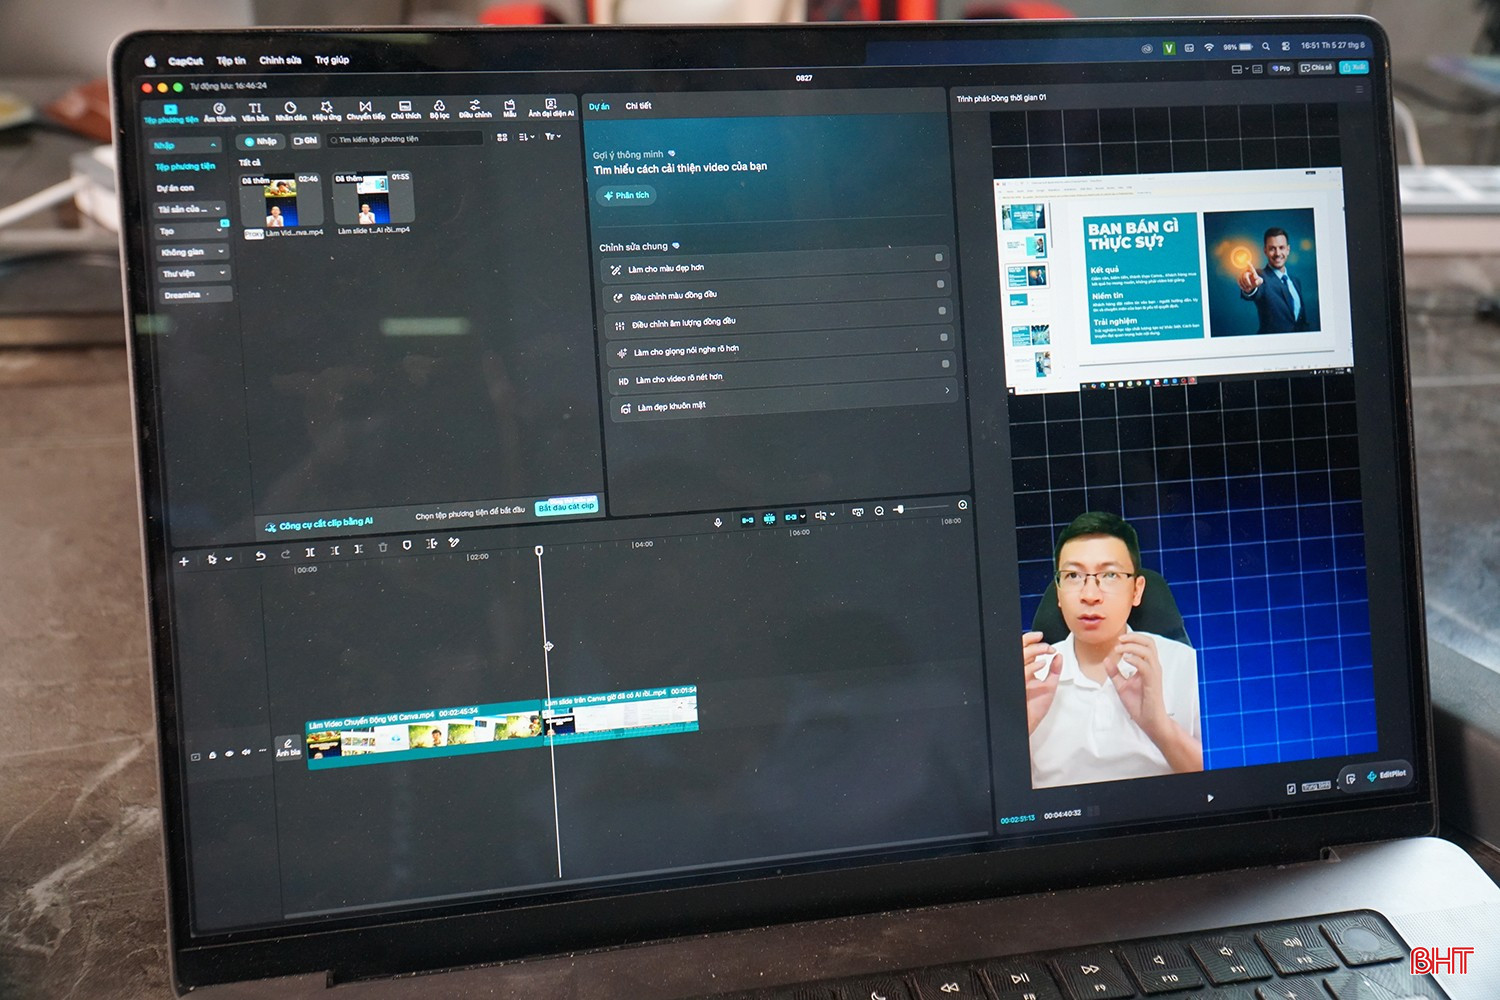Screen dimensions: 1500x1000
Task: Redo the last timeline edit
Action: pyautogui.click(x=285, y=554)
